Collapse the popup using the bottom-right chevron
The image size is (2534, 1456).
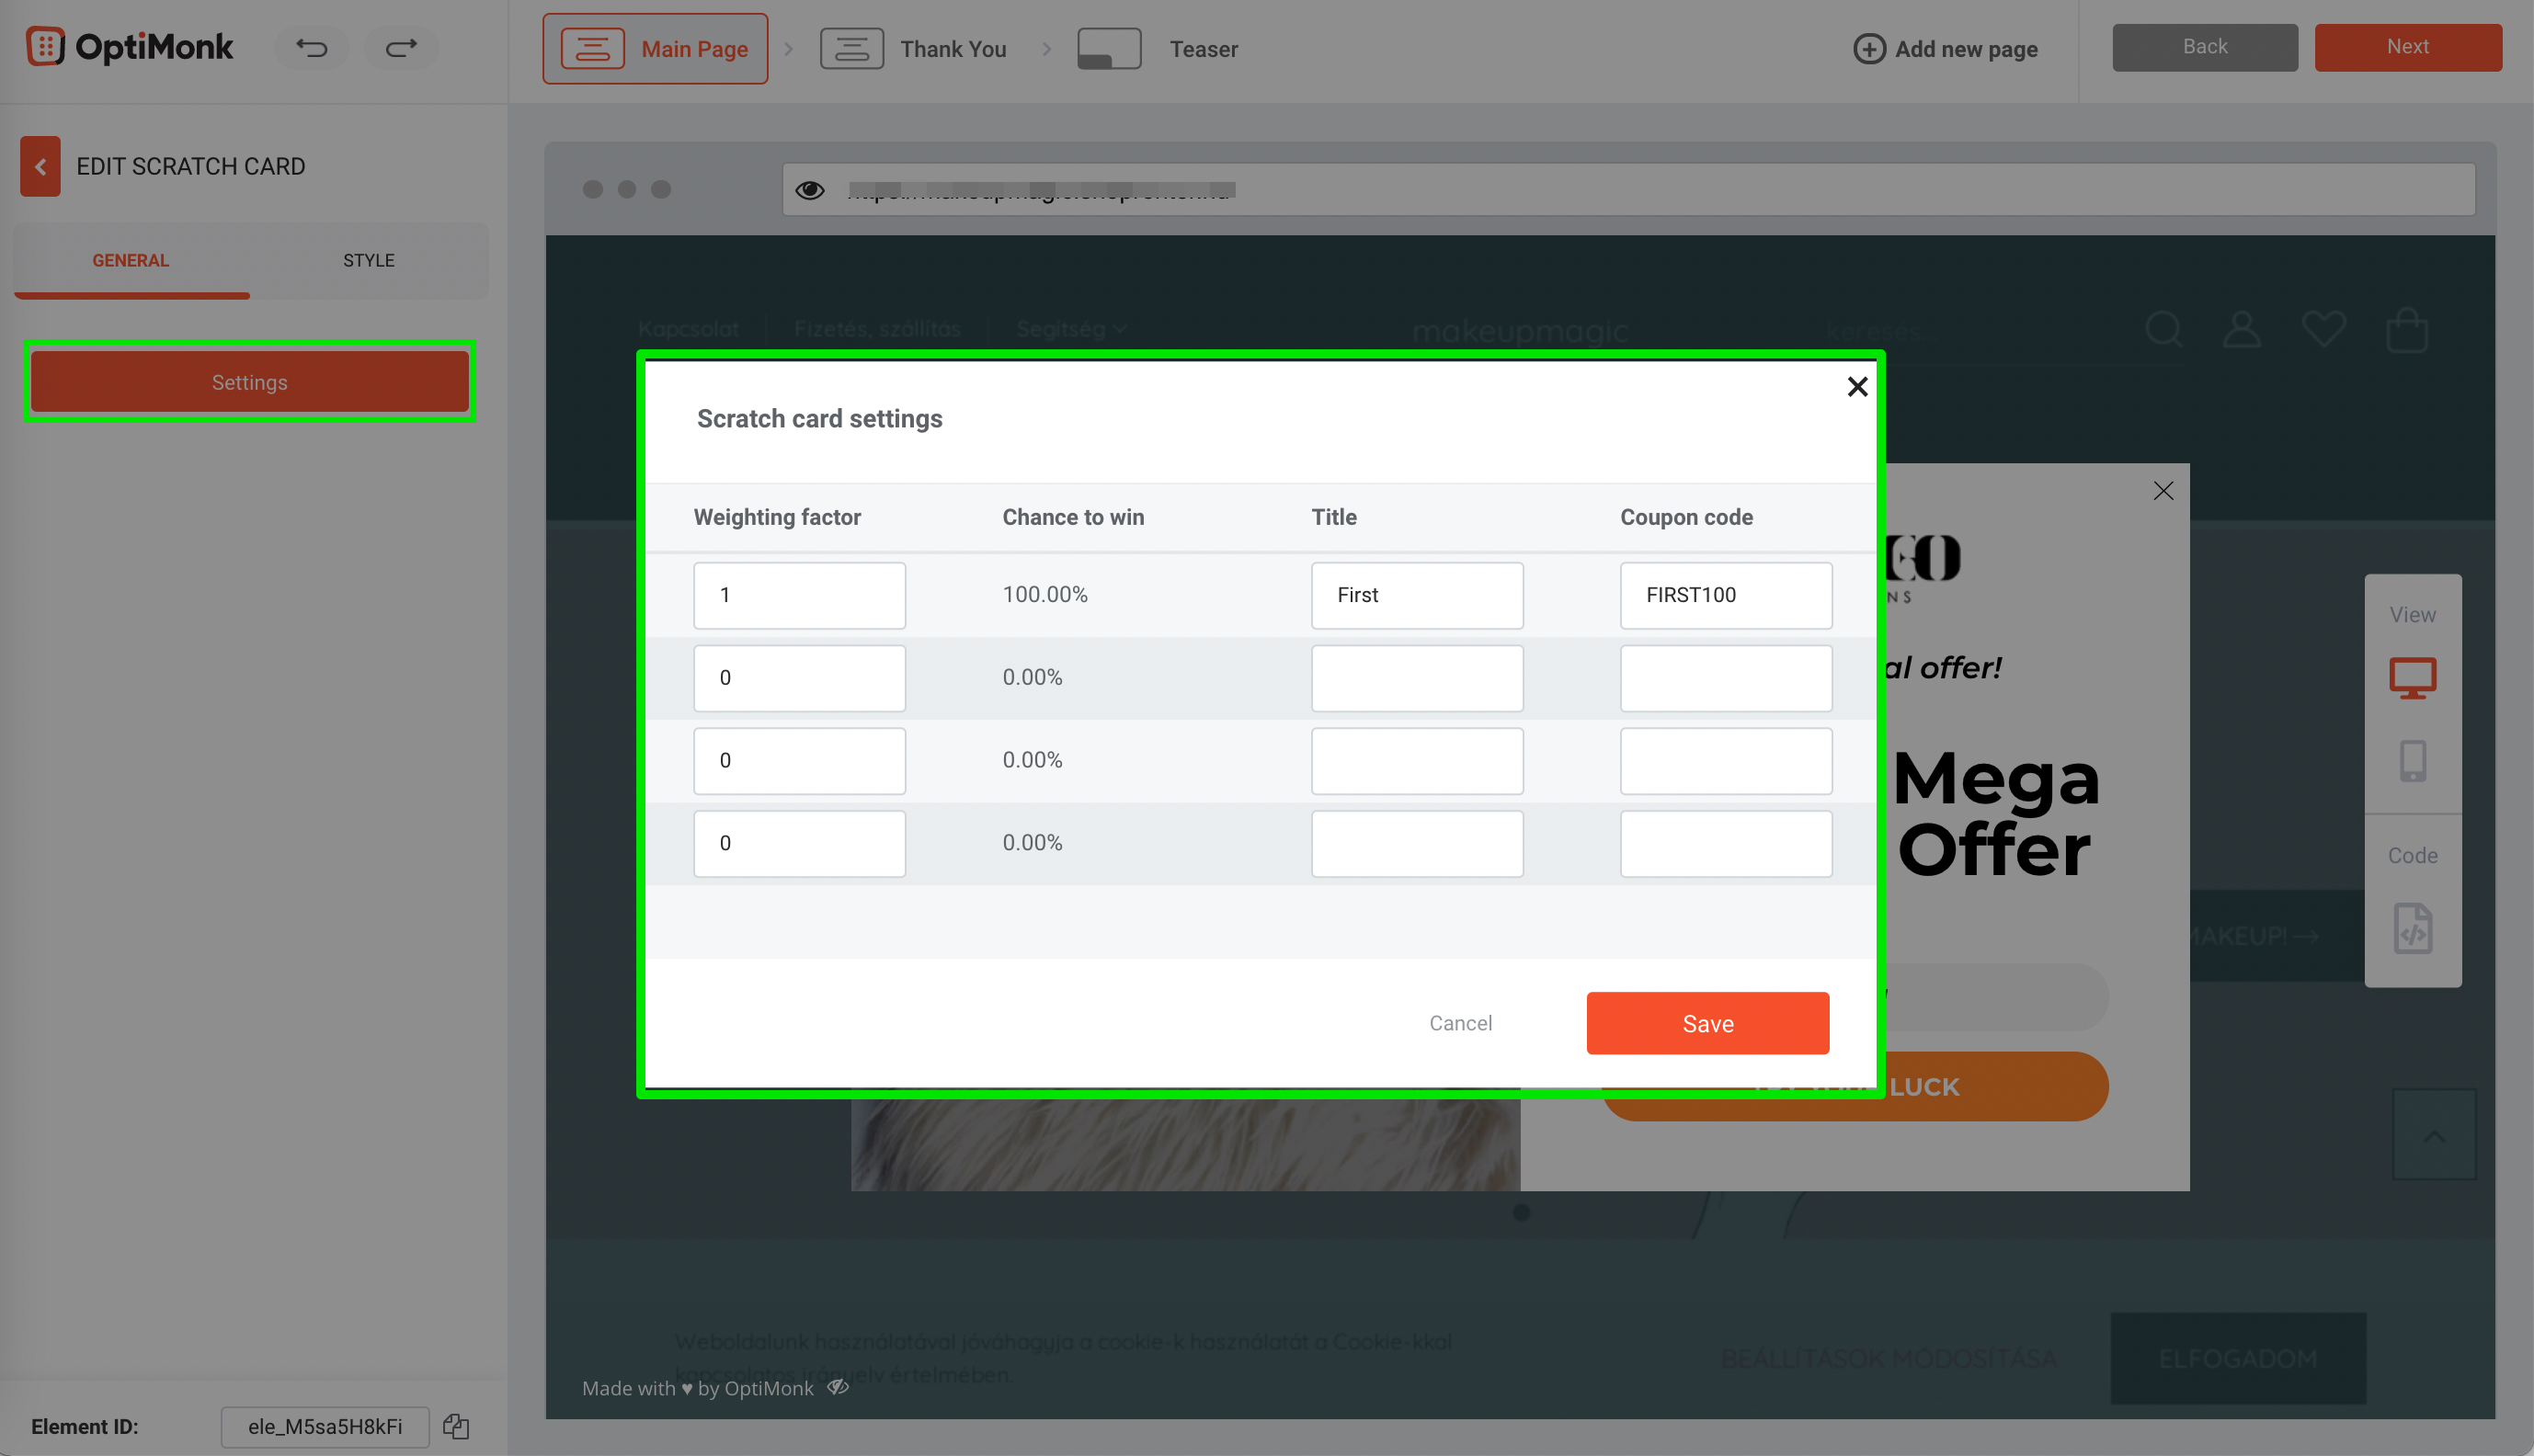pos(2434,1135)
